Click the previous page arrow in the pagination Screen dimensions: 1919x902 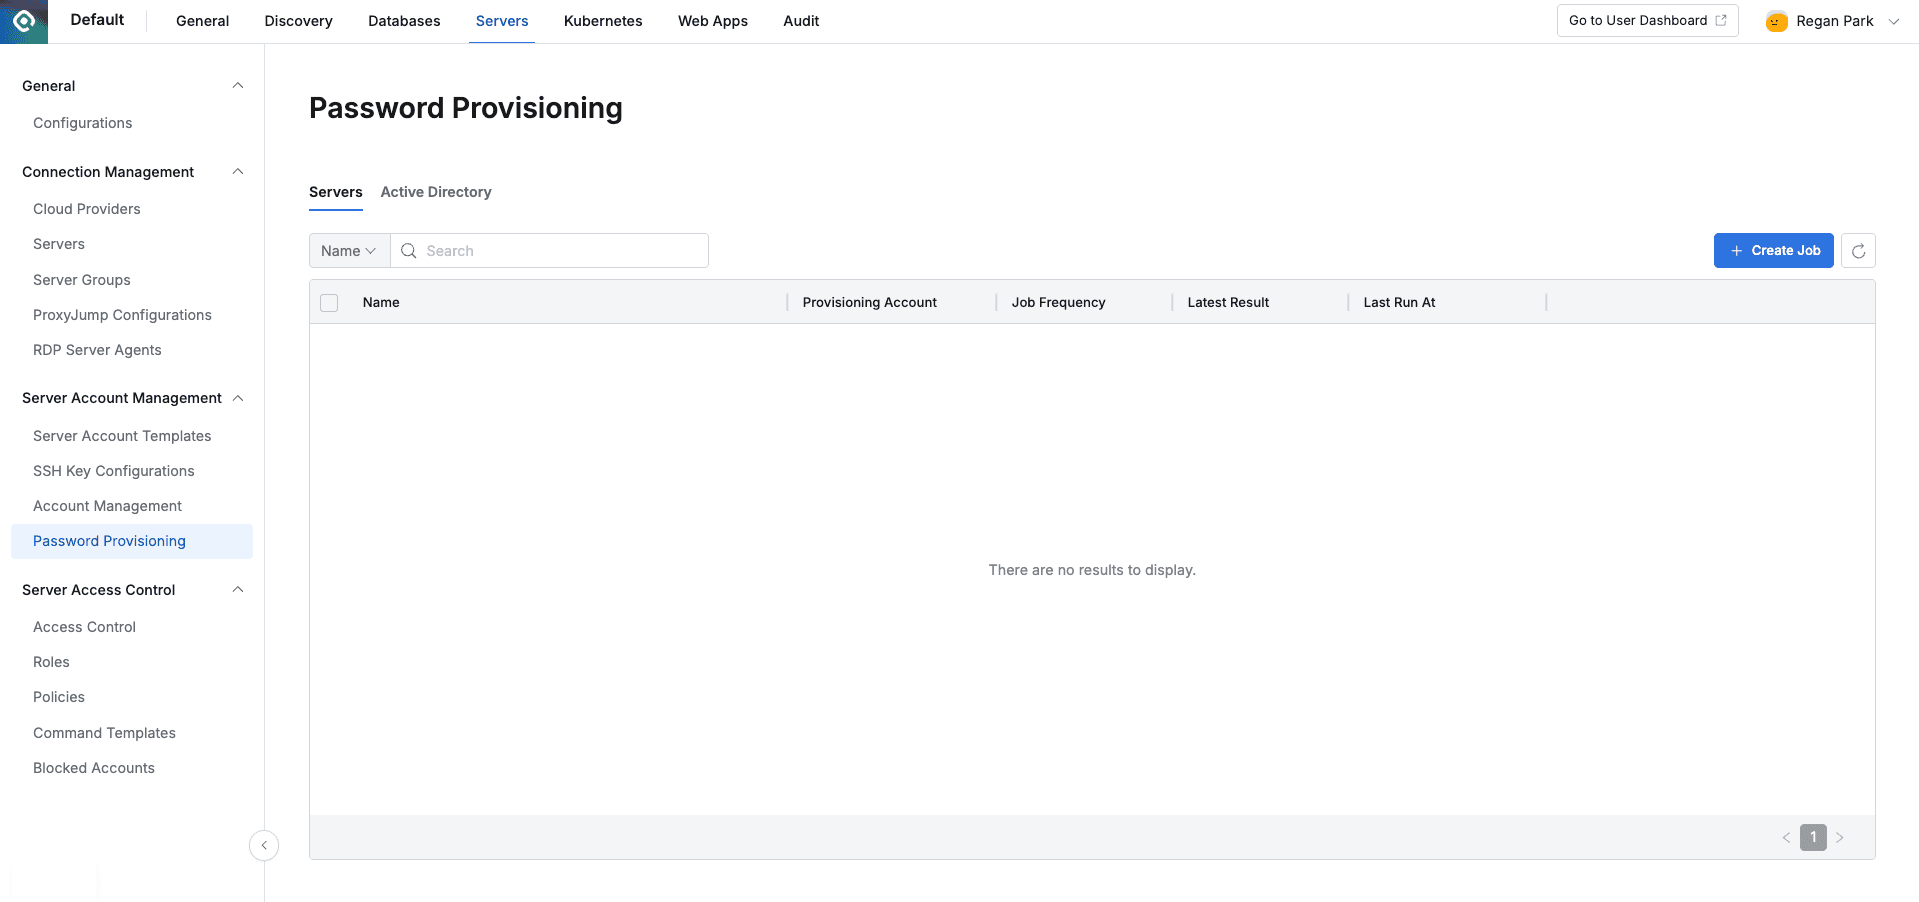click(x=1787, y=837)
